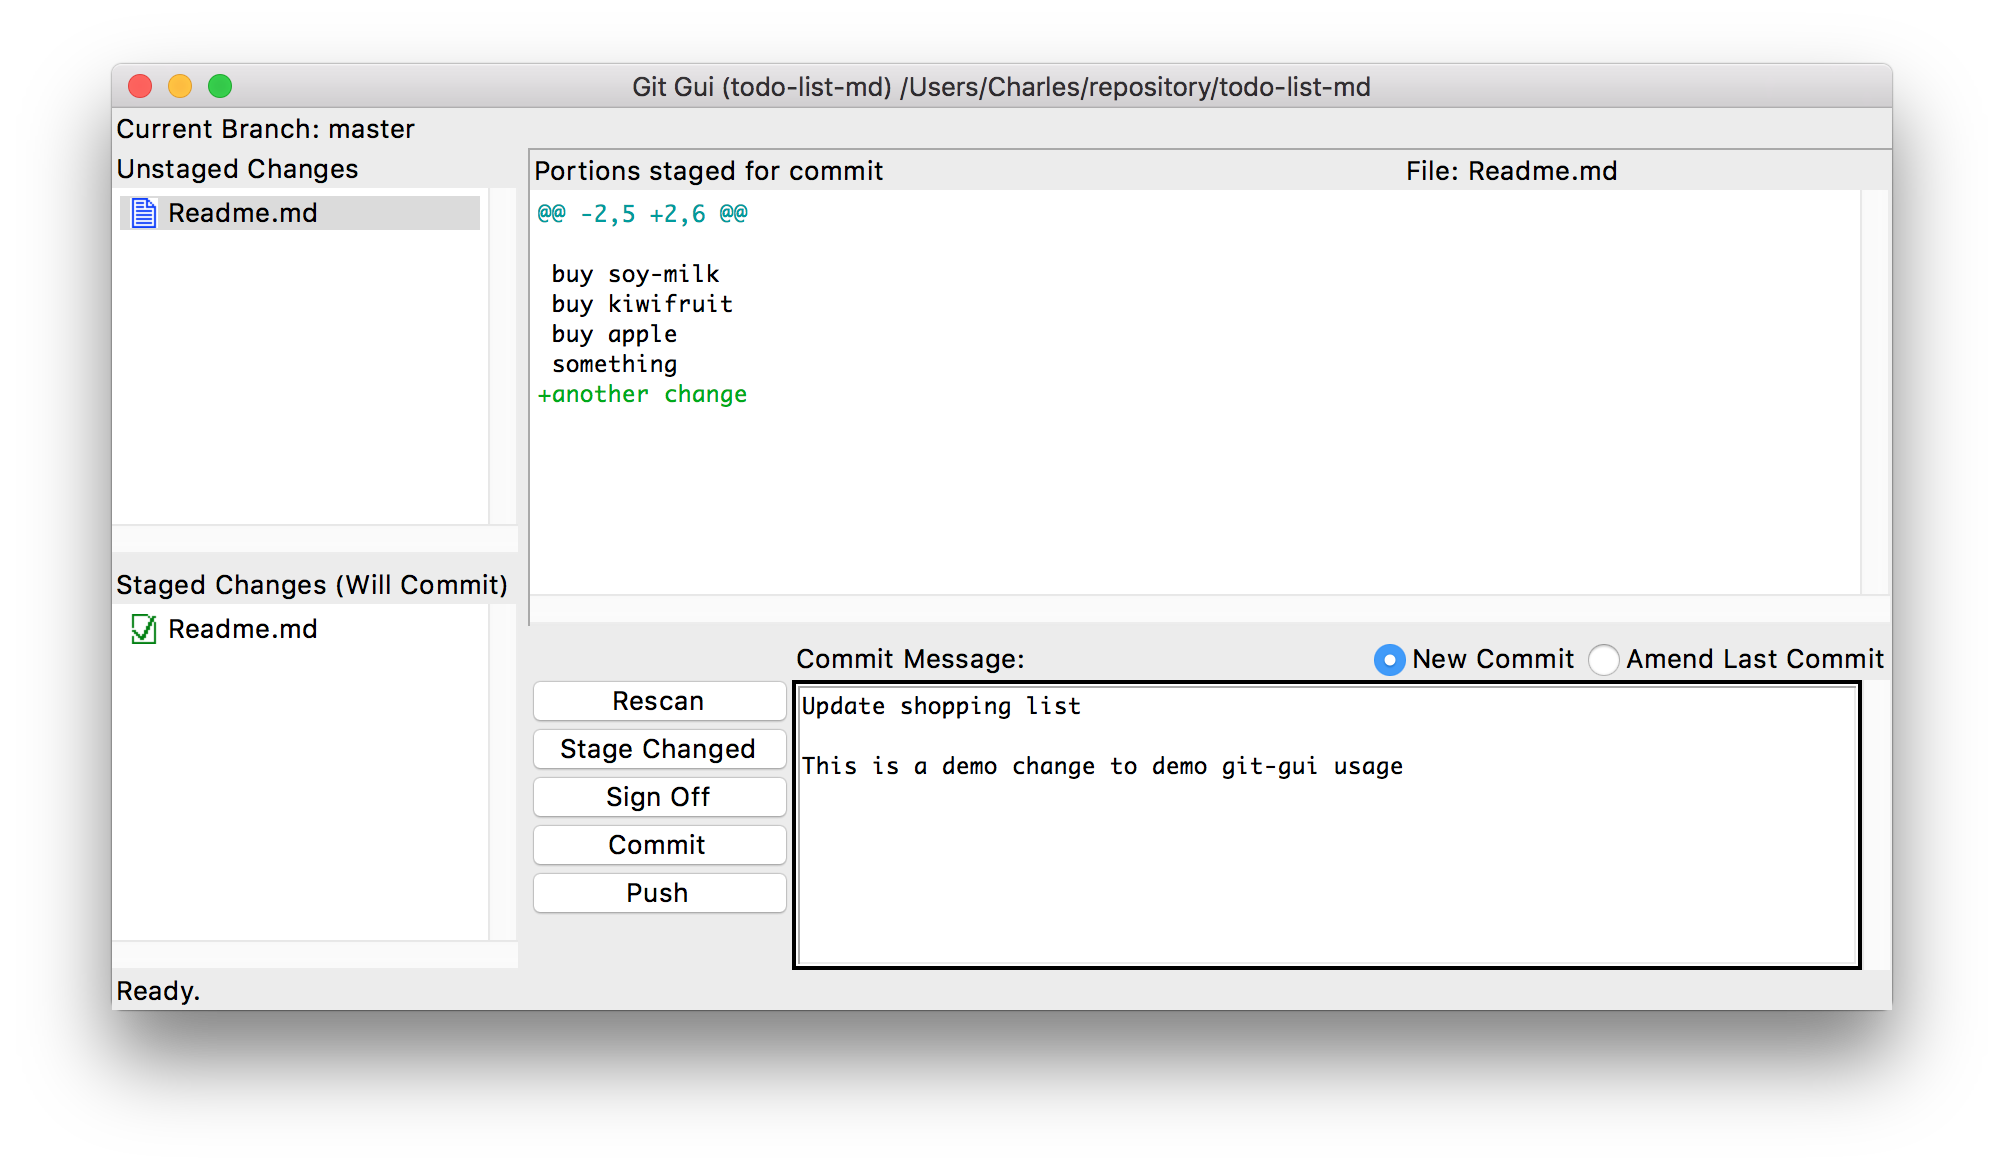The width and height of the screenshot is (2004, 1170).
Task: Click the green checkmark icon beside staged Readme.md
Action: pyautogui.click(x=144, y=629)
